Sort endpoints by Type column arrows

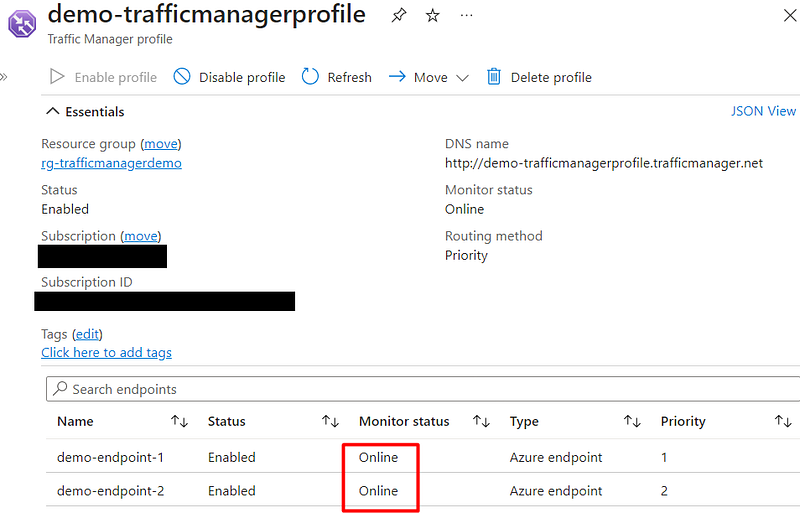pos(632,421)
